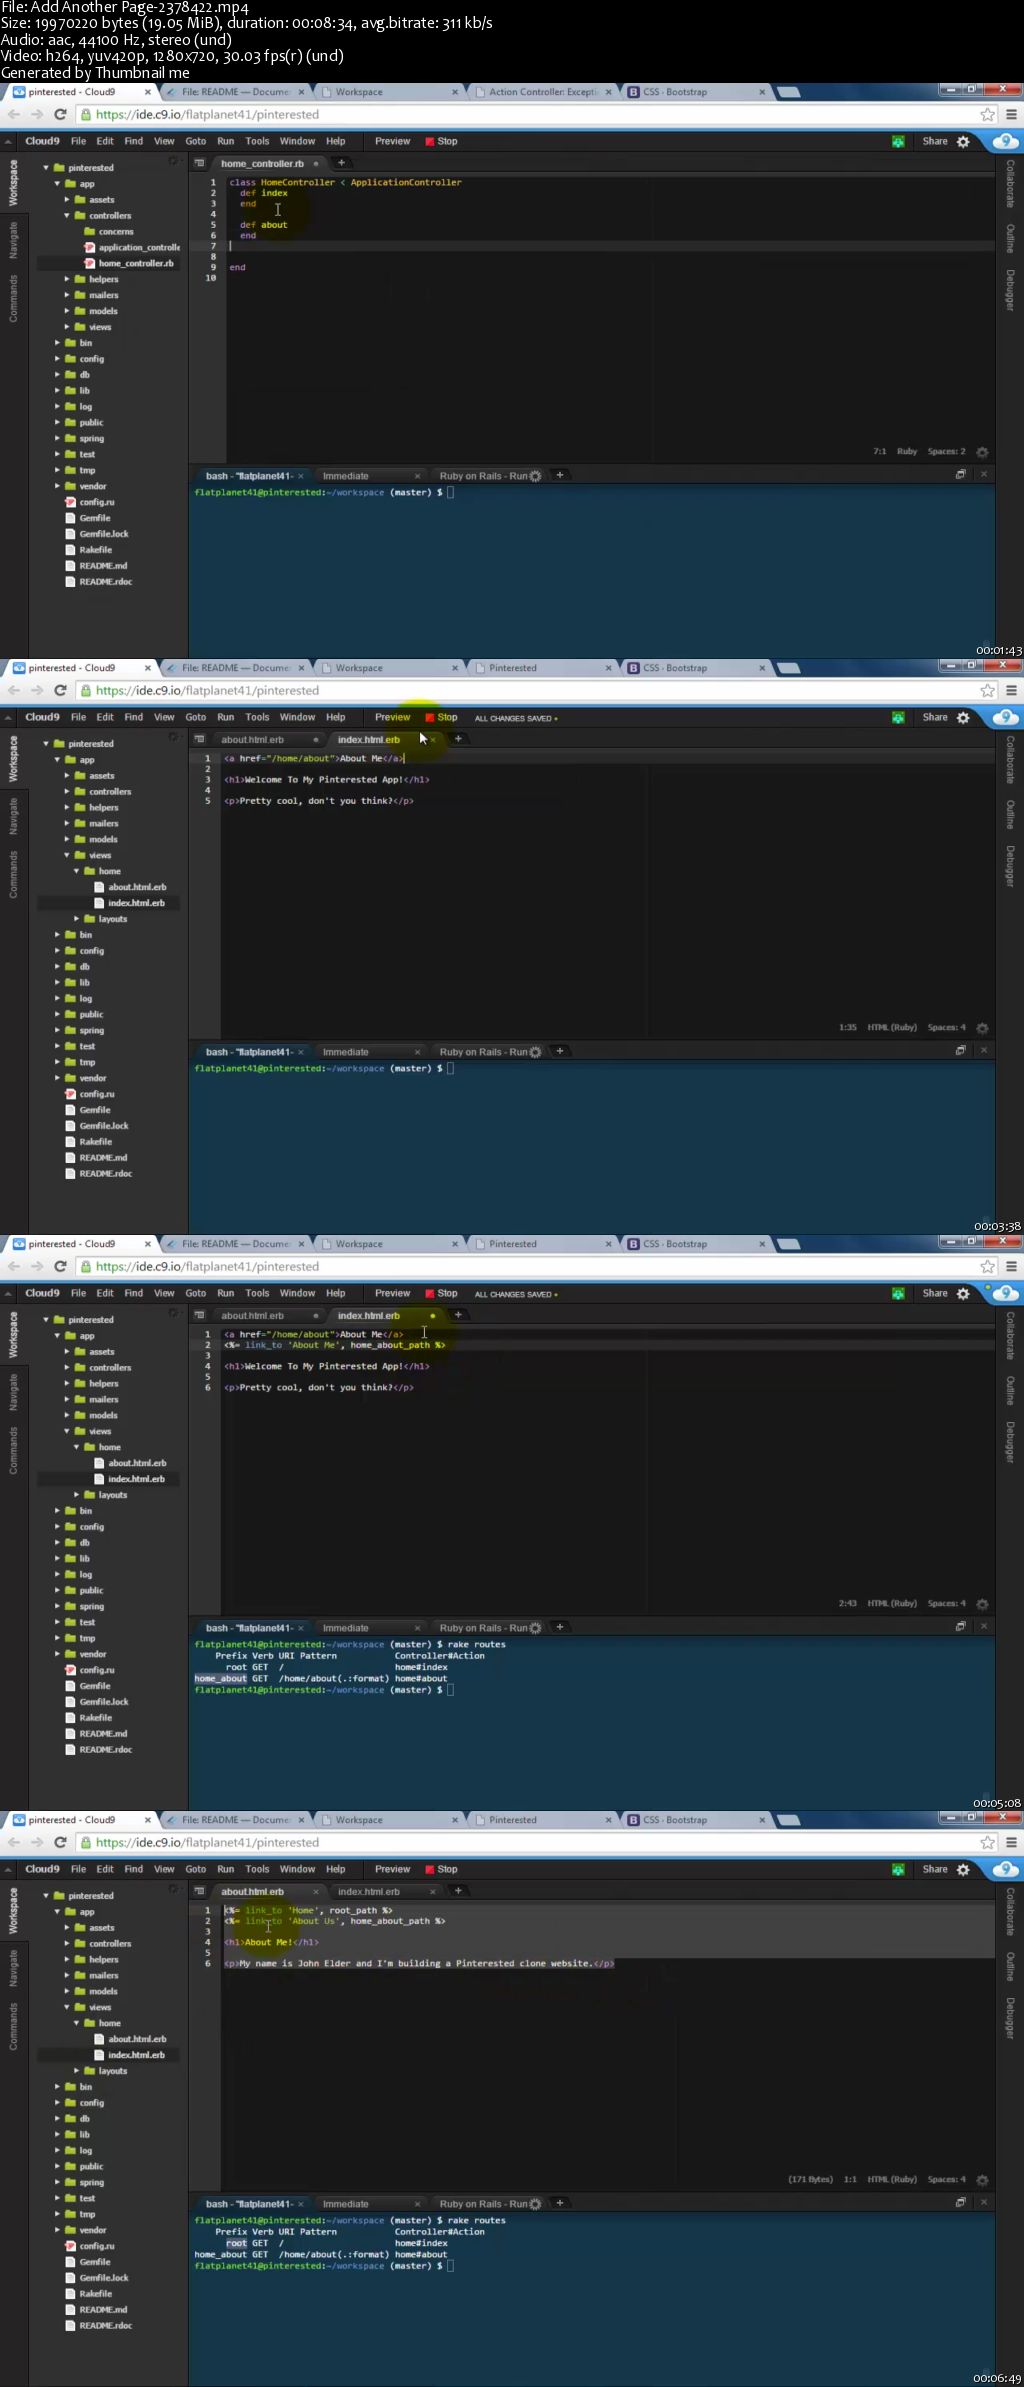This screenshot has height=2387, width=1024.
Task: Open Chrome hamburger menu in the 00:05:08 frame
Action: 1011,1267
